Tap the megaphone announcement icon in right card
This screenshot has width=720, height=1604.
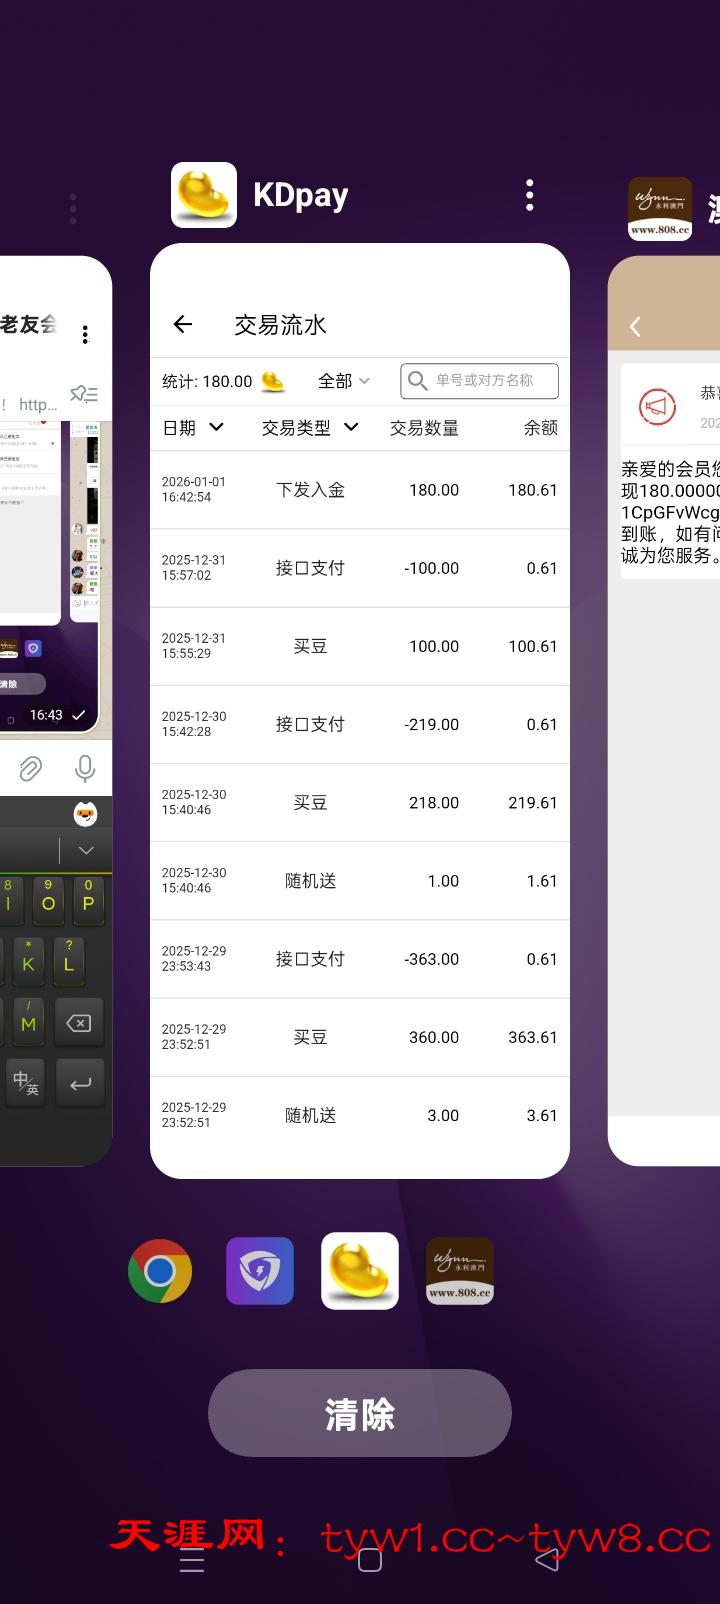click(x=657, y=407)
